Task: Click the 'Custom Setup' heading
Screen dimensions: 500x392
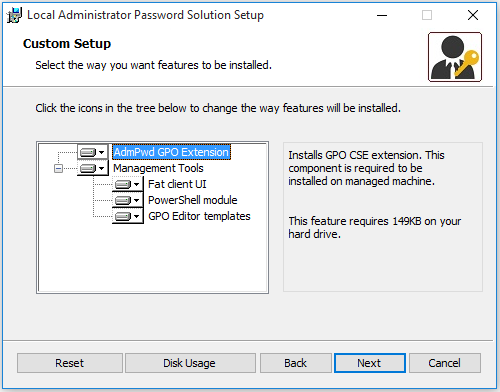Action: click(x=67, y=44)
